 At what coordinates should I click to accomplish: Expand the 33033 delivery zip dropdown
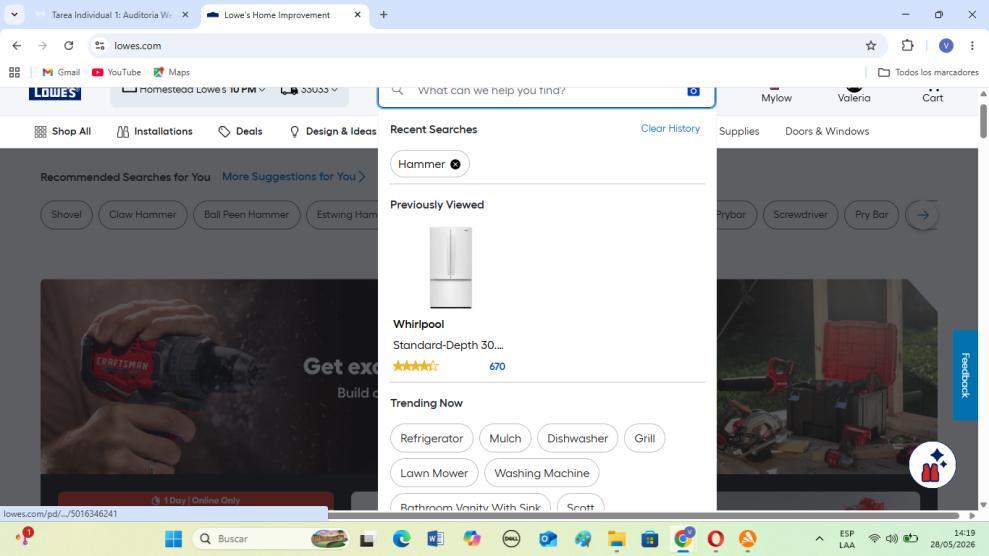pyautogui.click(x=310, y=90)
